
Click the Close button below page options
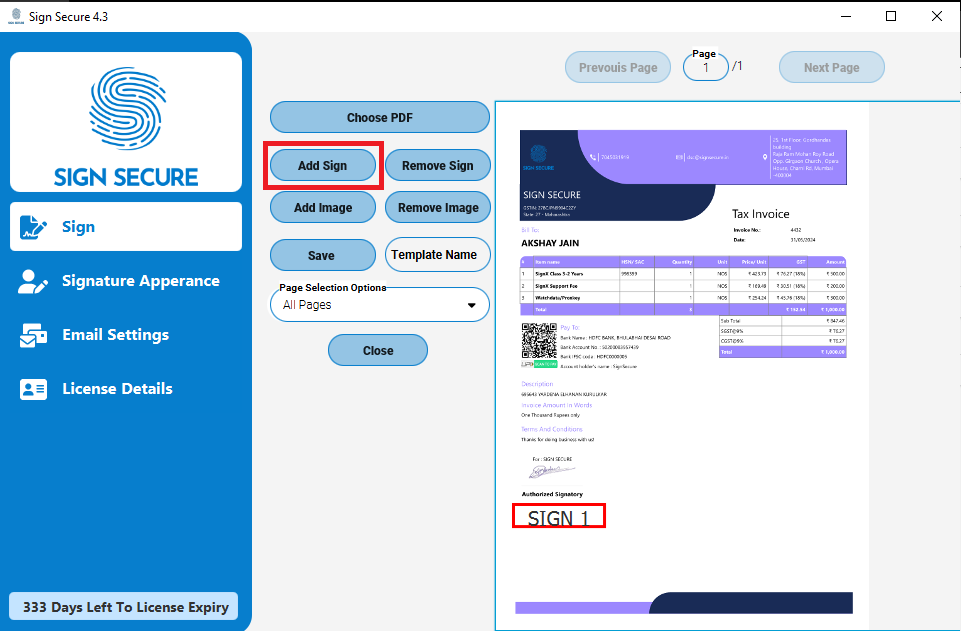[x=378, y=350]
